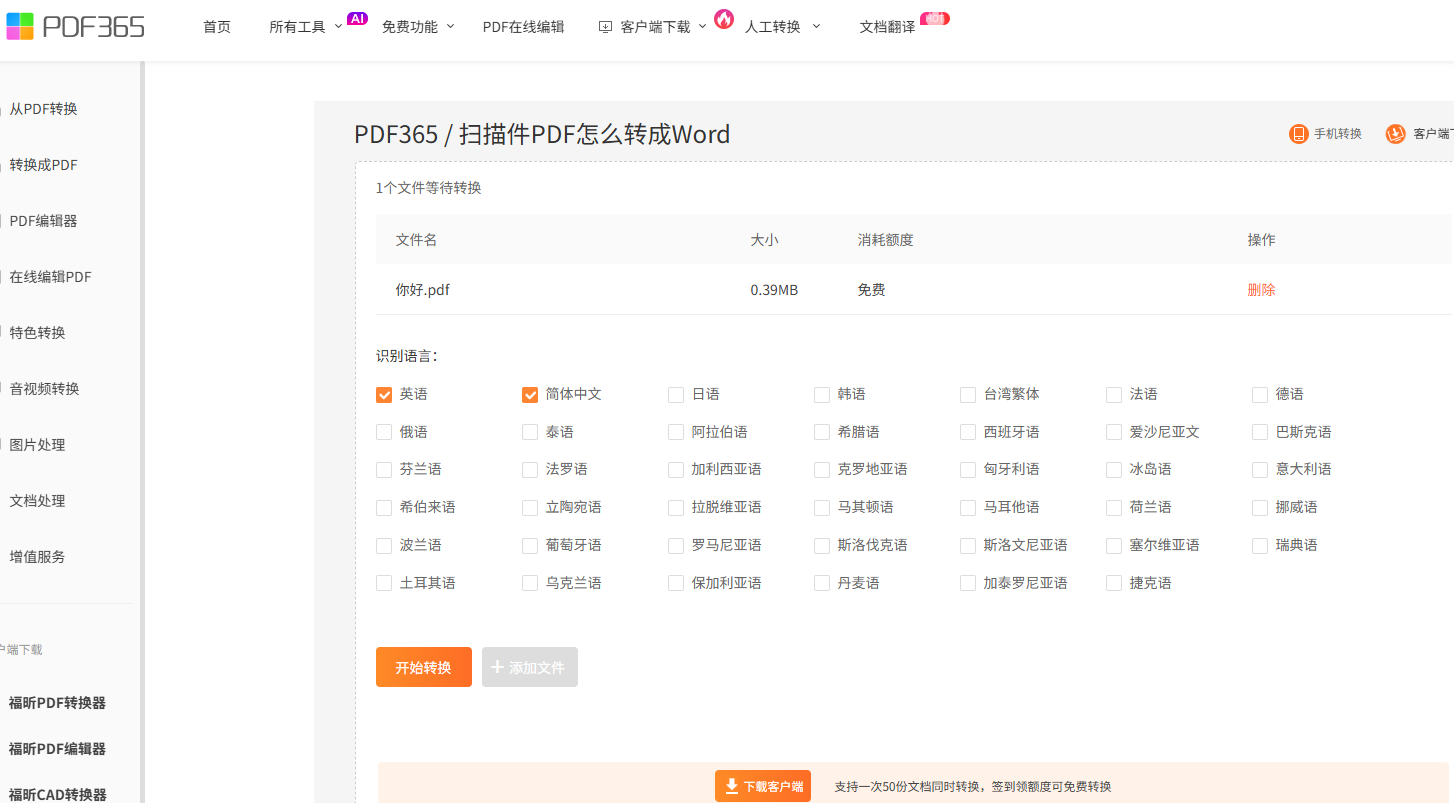Open the 文档处理 sidebar item
Screen dimensions: 1454x803
tap(37, 501)
